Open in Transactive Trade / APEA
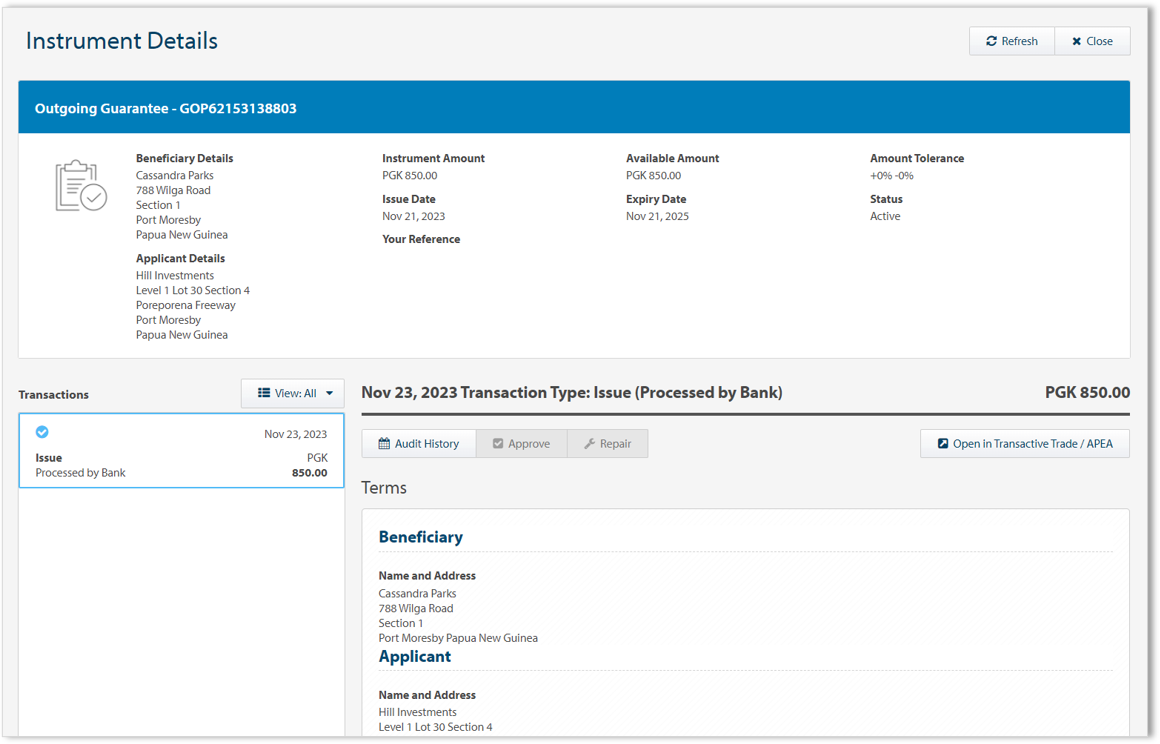 click(1024, 444)
